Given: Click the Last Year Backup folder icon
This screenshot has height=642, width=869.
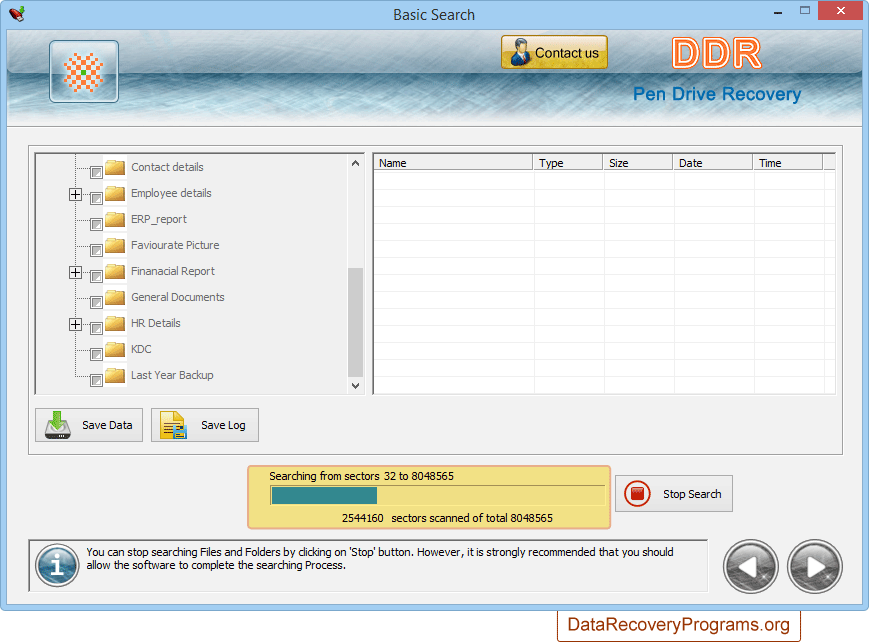Looking at the screenshot, I should click(x=115, y=375).
